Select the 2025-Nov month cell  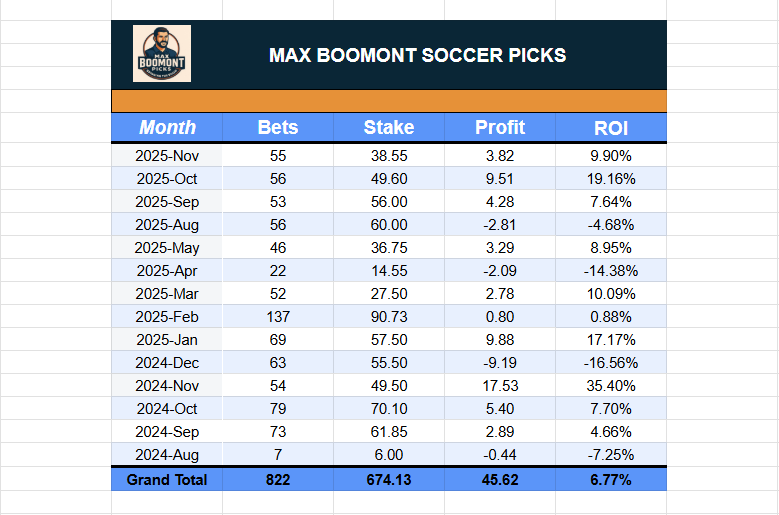[167, 156]
